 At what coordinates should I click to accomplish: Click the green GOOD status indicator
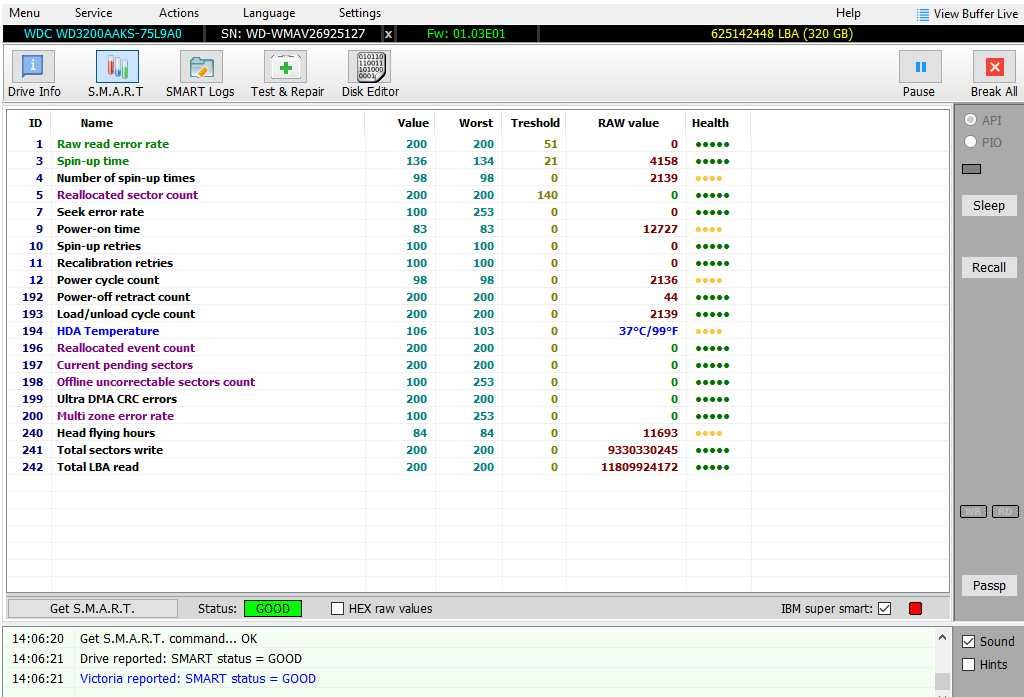tap(272, 609)
